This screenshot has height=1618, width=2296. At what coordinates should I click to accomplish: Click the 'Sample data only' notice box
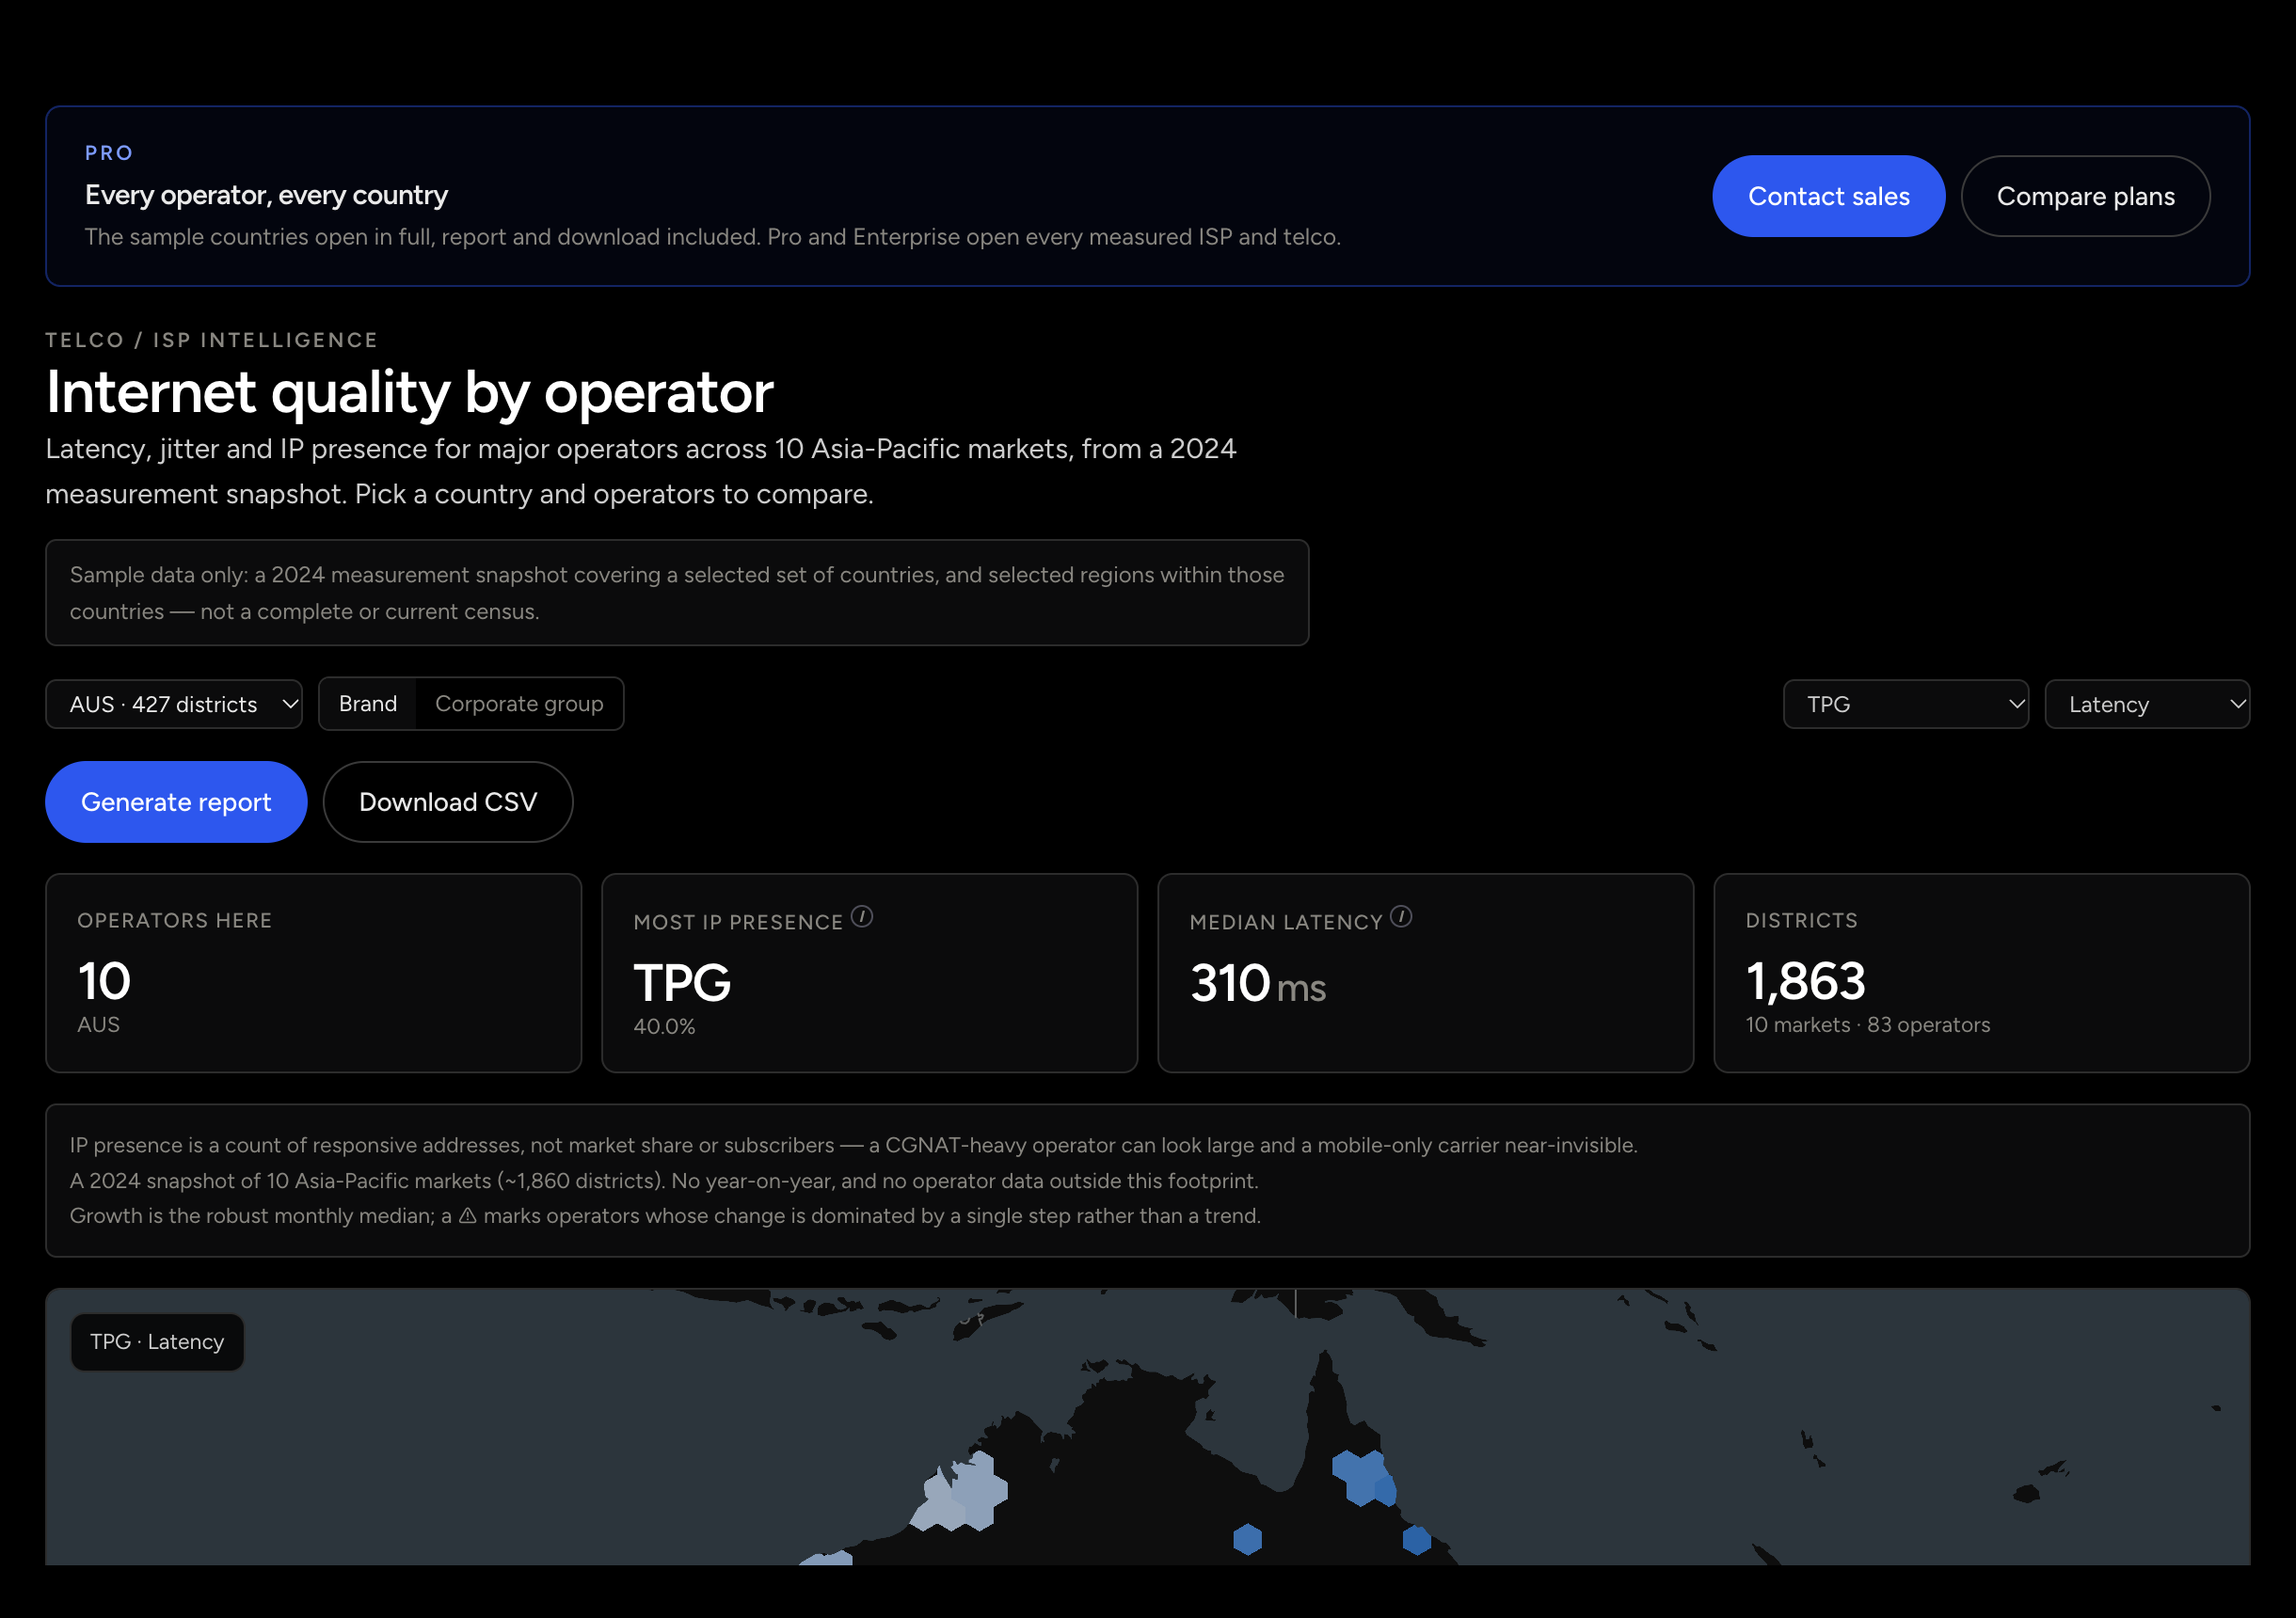(677, 593)
